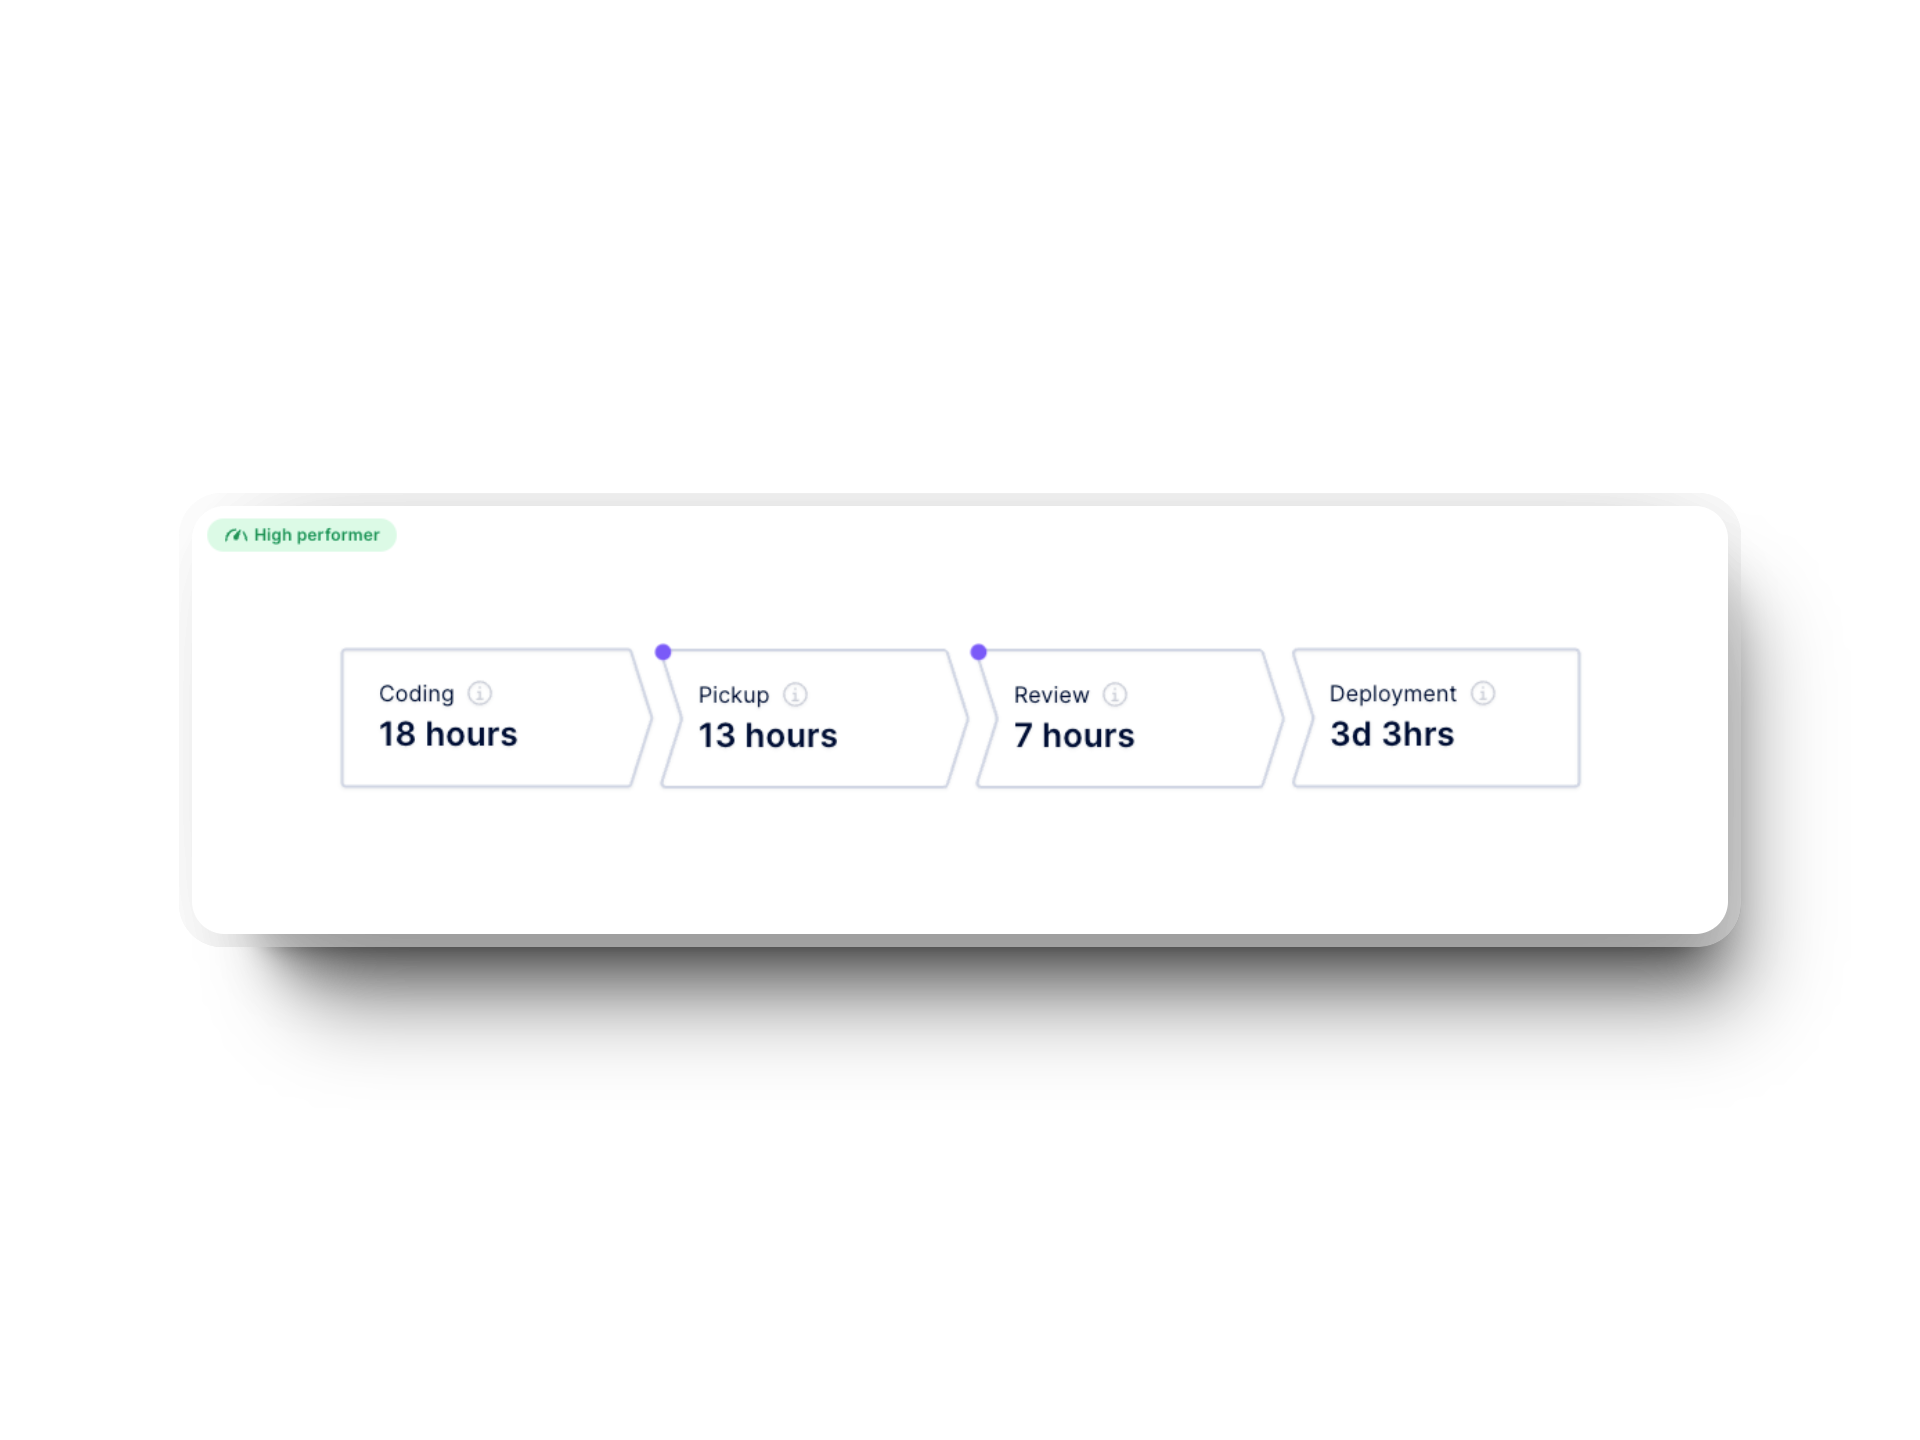Click the purple dot above the Pickup stage
1920x1440 pixels.
coord(664,651)
